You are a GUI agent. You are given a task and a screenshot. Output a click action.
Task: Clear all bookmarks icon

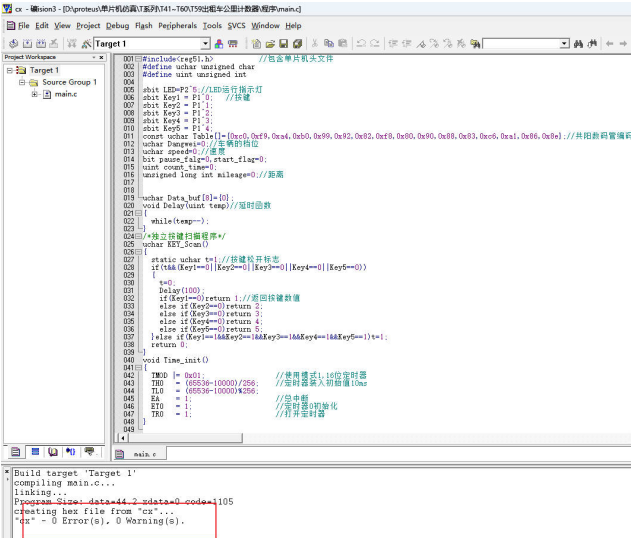tap(461, 44)
